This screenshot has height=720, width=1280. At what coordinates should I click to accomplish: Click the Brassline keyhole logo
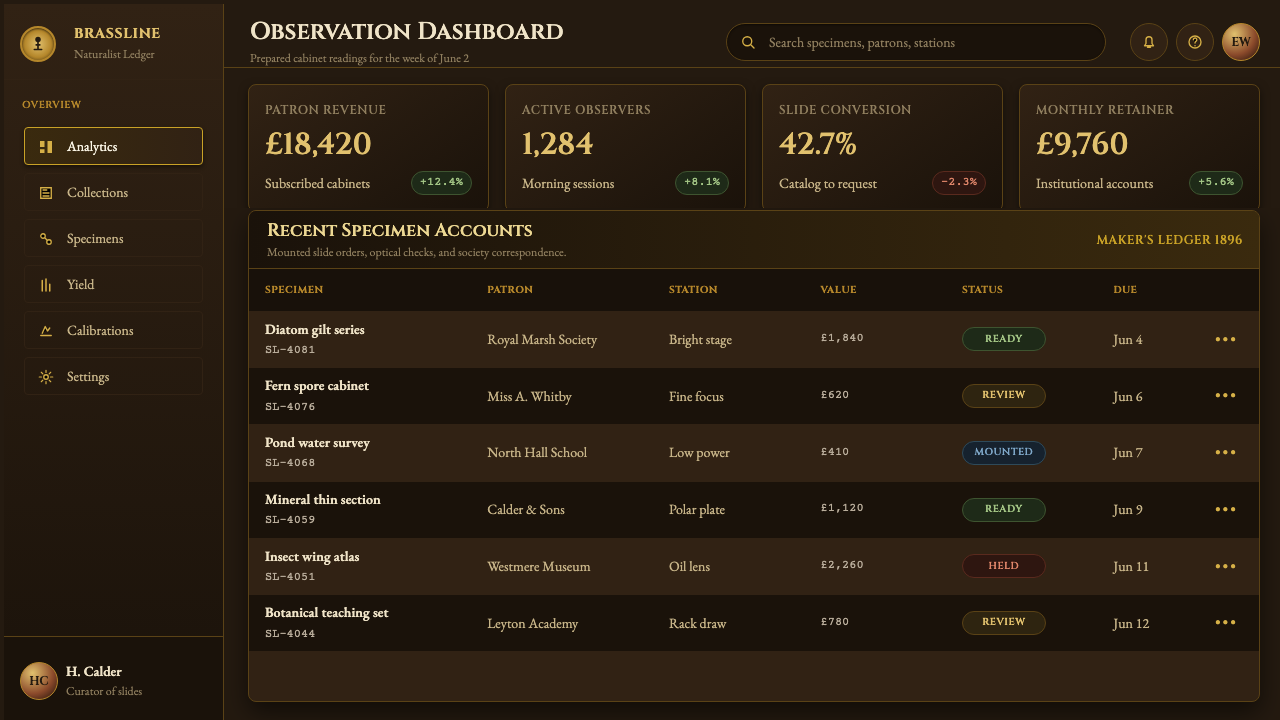39,43
